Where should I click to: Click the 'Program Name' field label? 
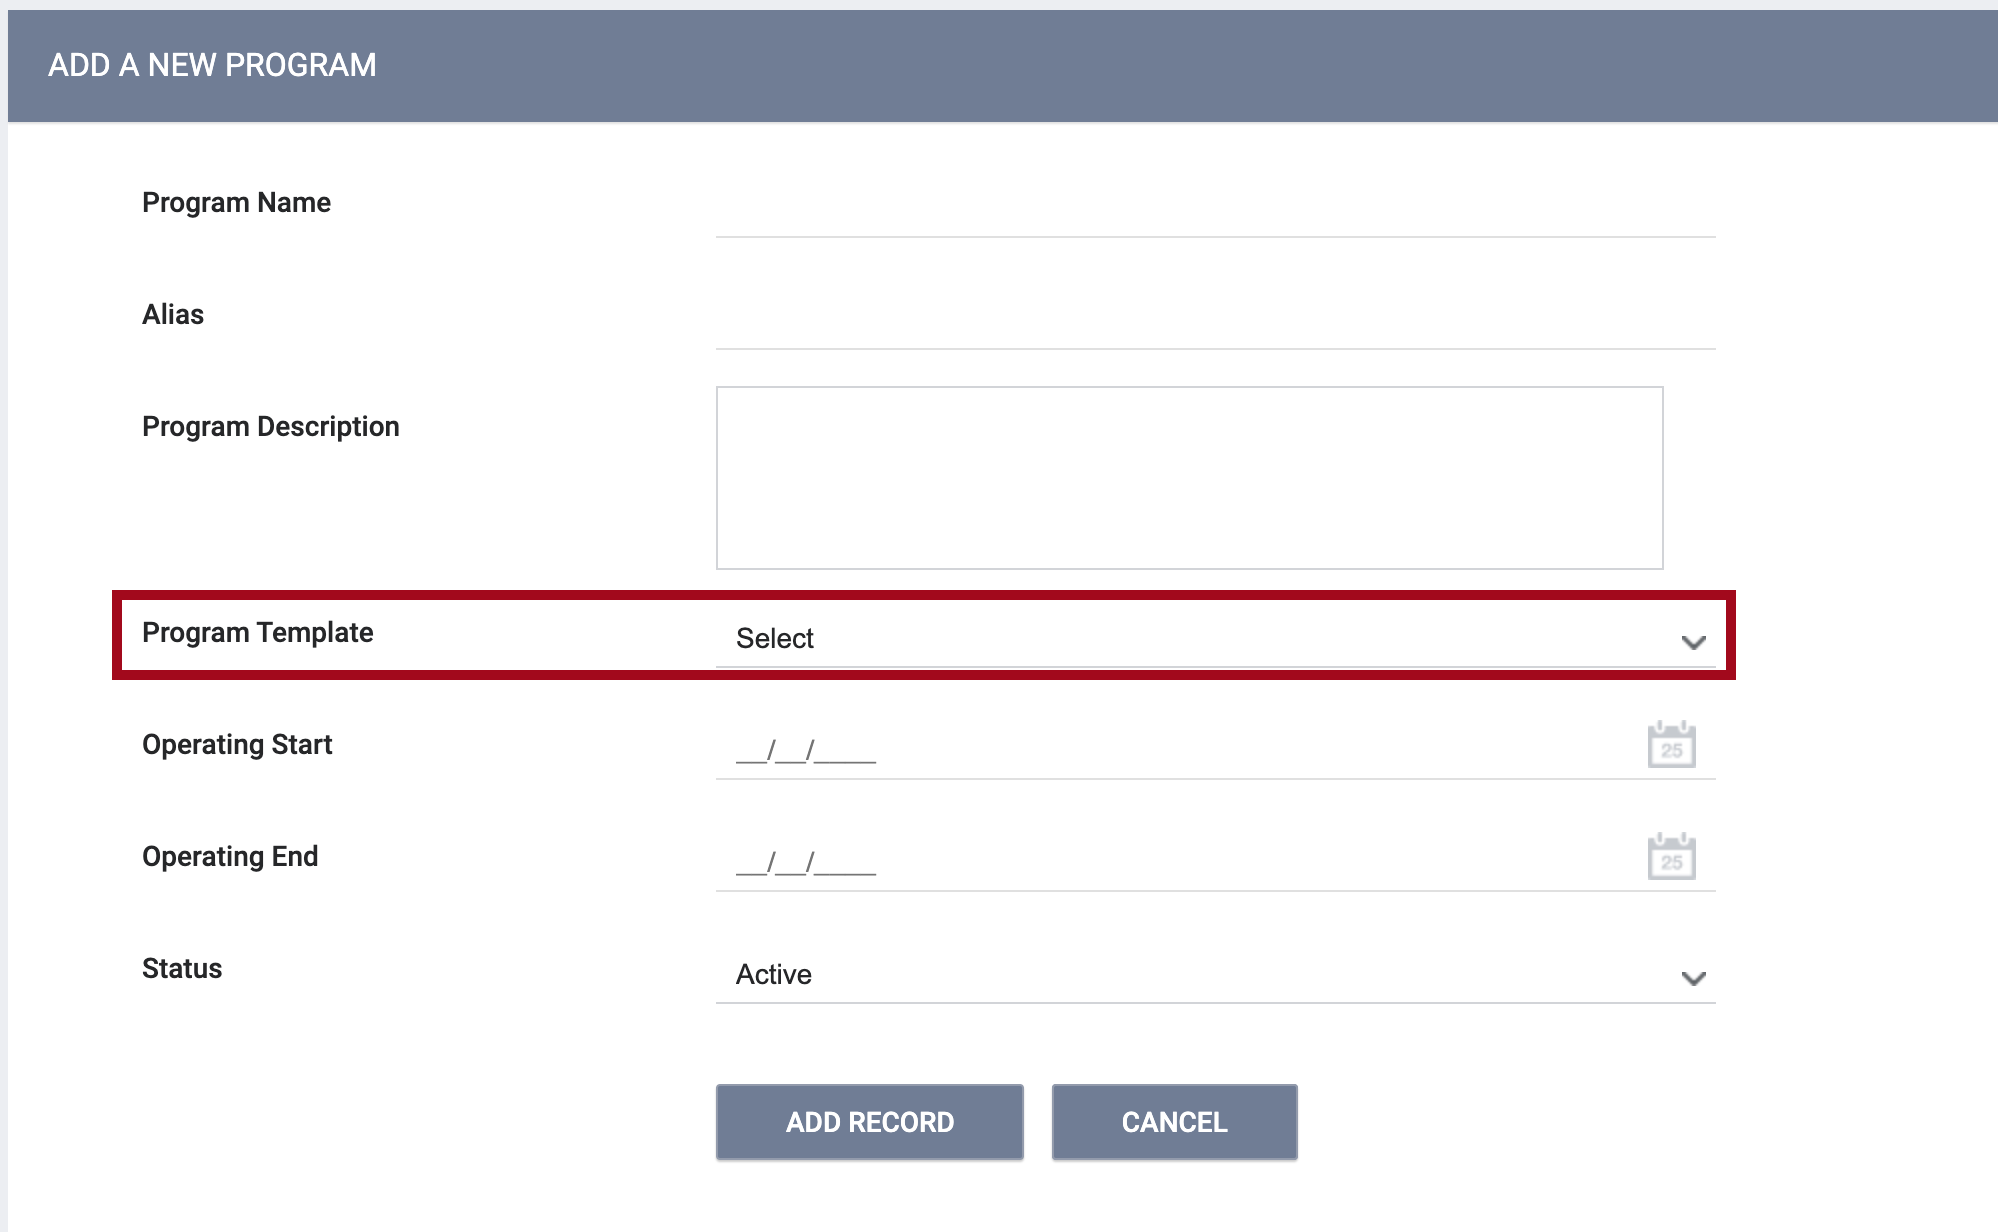coord(236,203)
